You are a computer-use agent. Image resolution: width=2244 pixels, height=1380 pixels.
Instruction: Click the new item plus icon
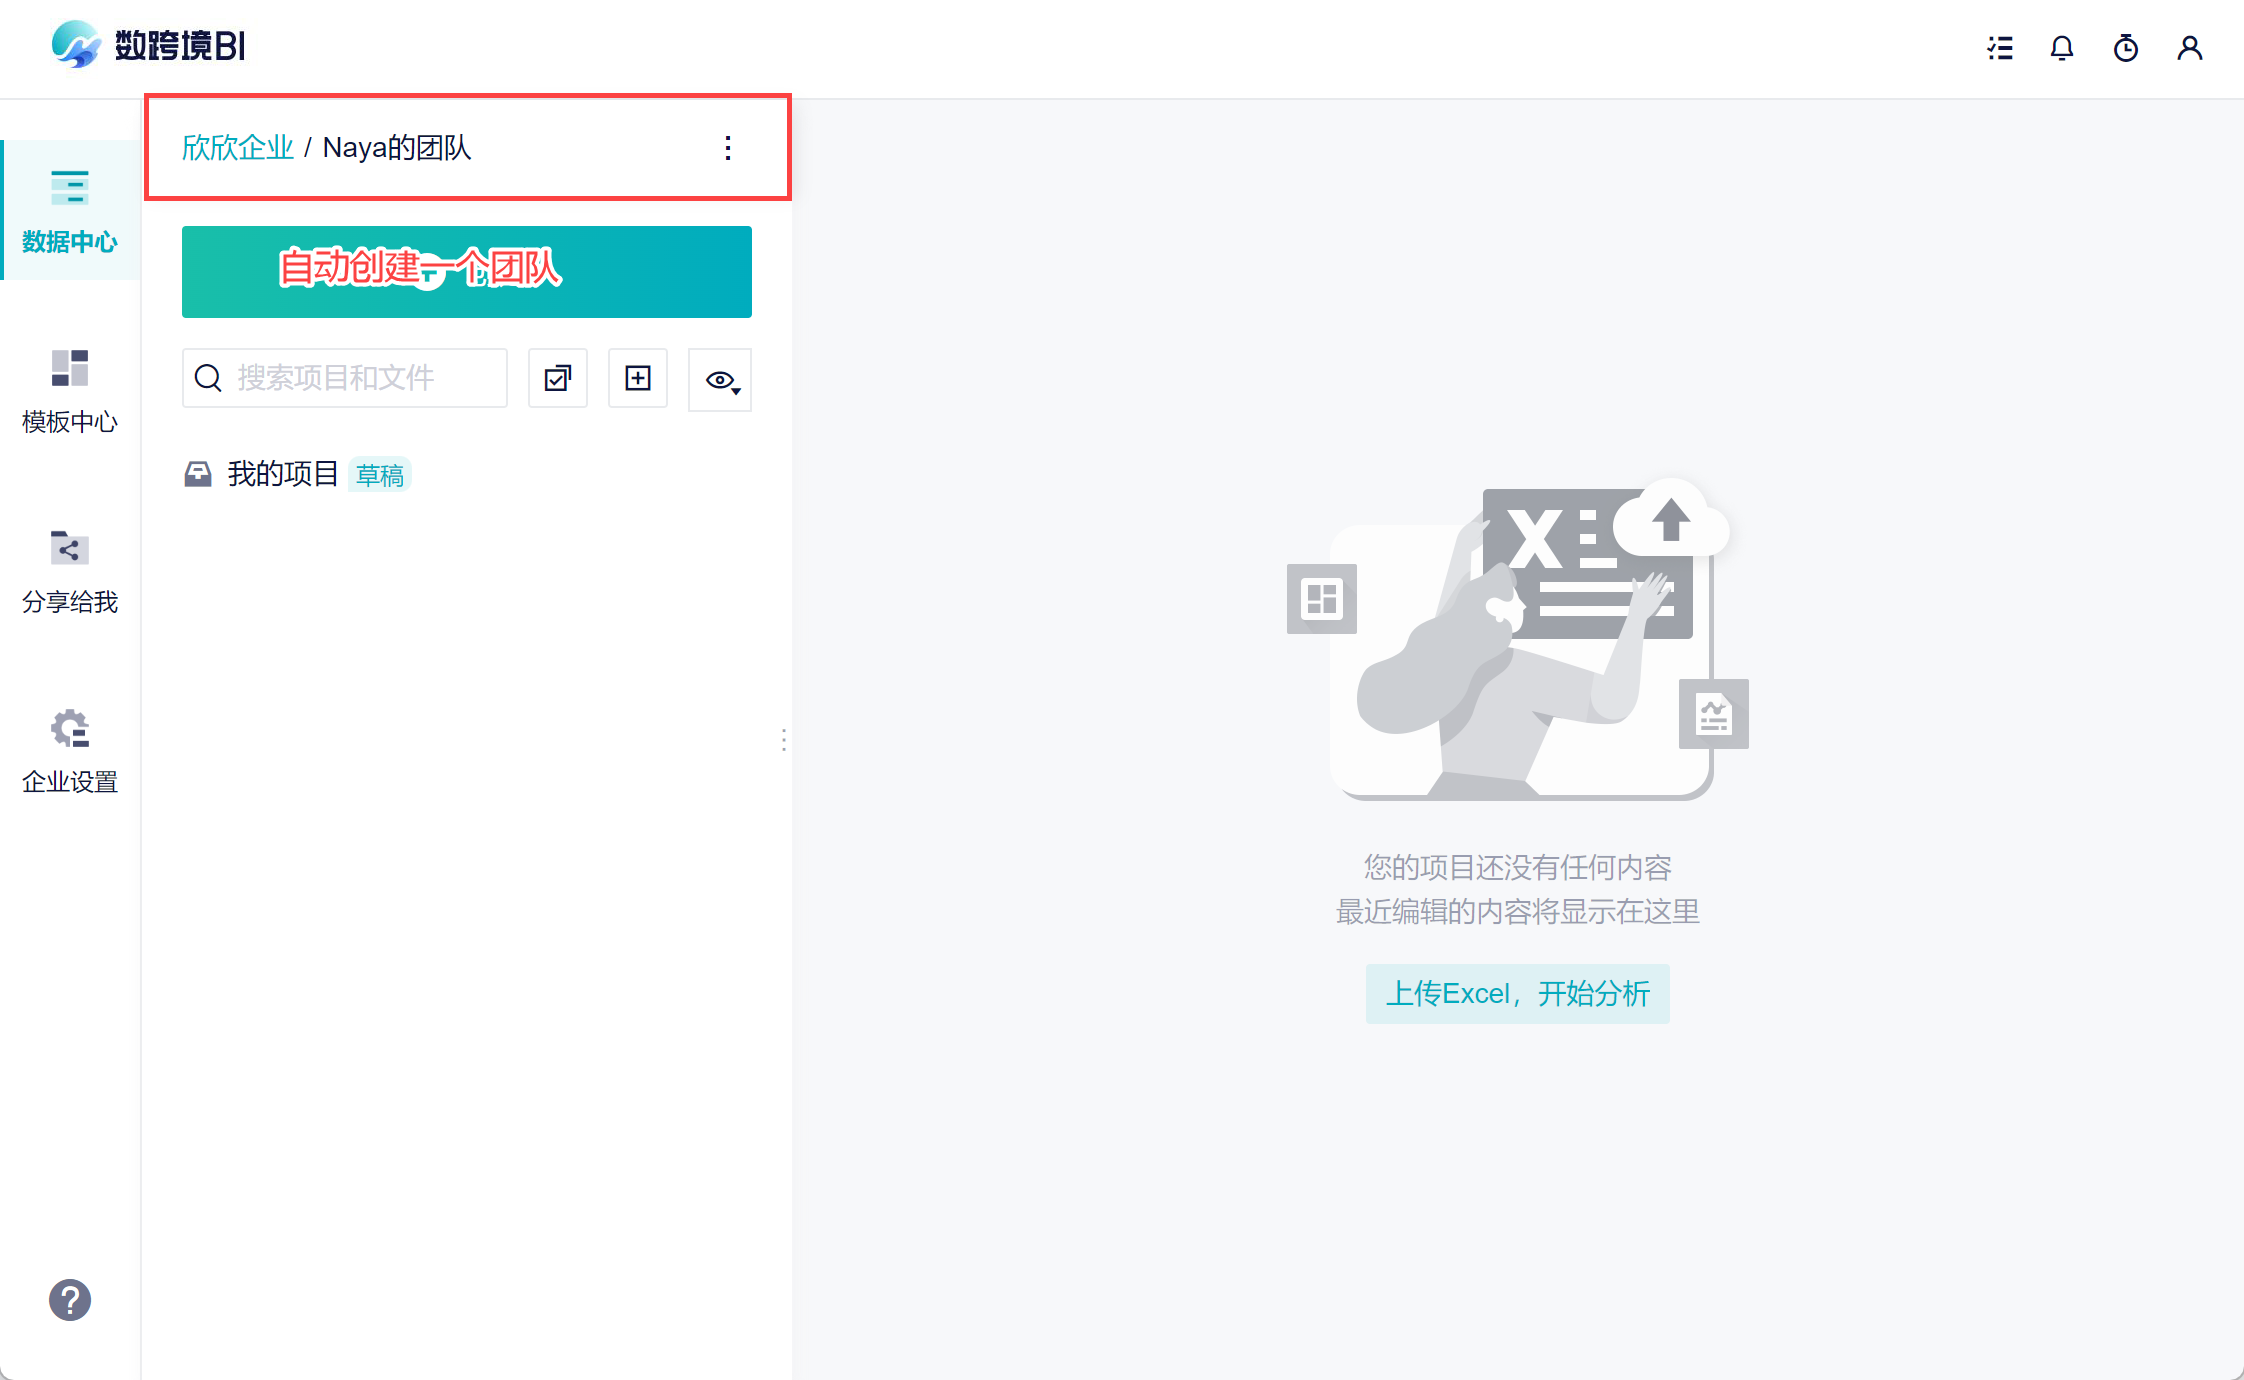coord(638,378)
